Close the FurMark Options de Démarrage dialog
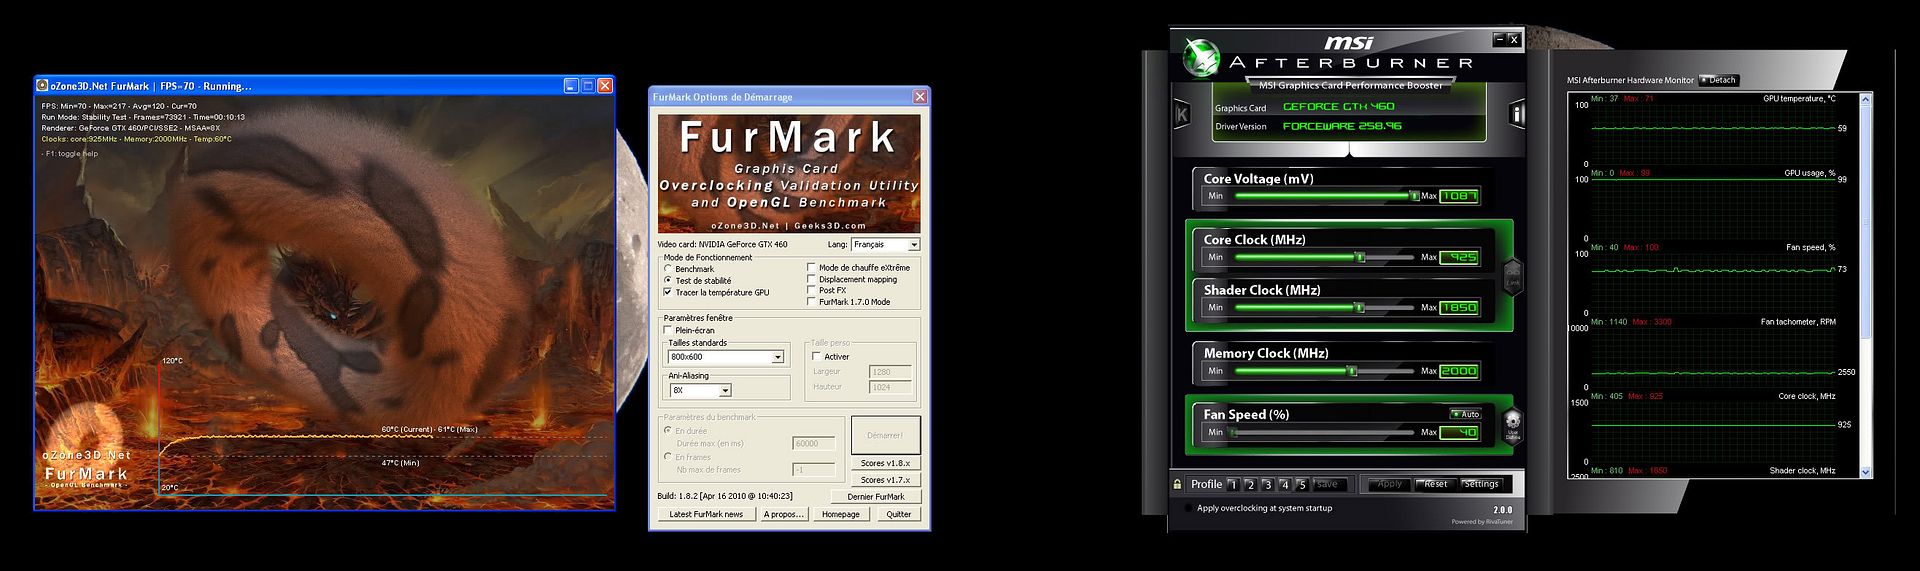 coord(920,97)
